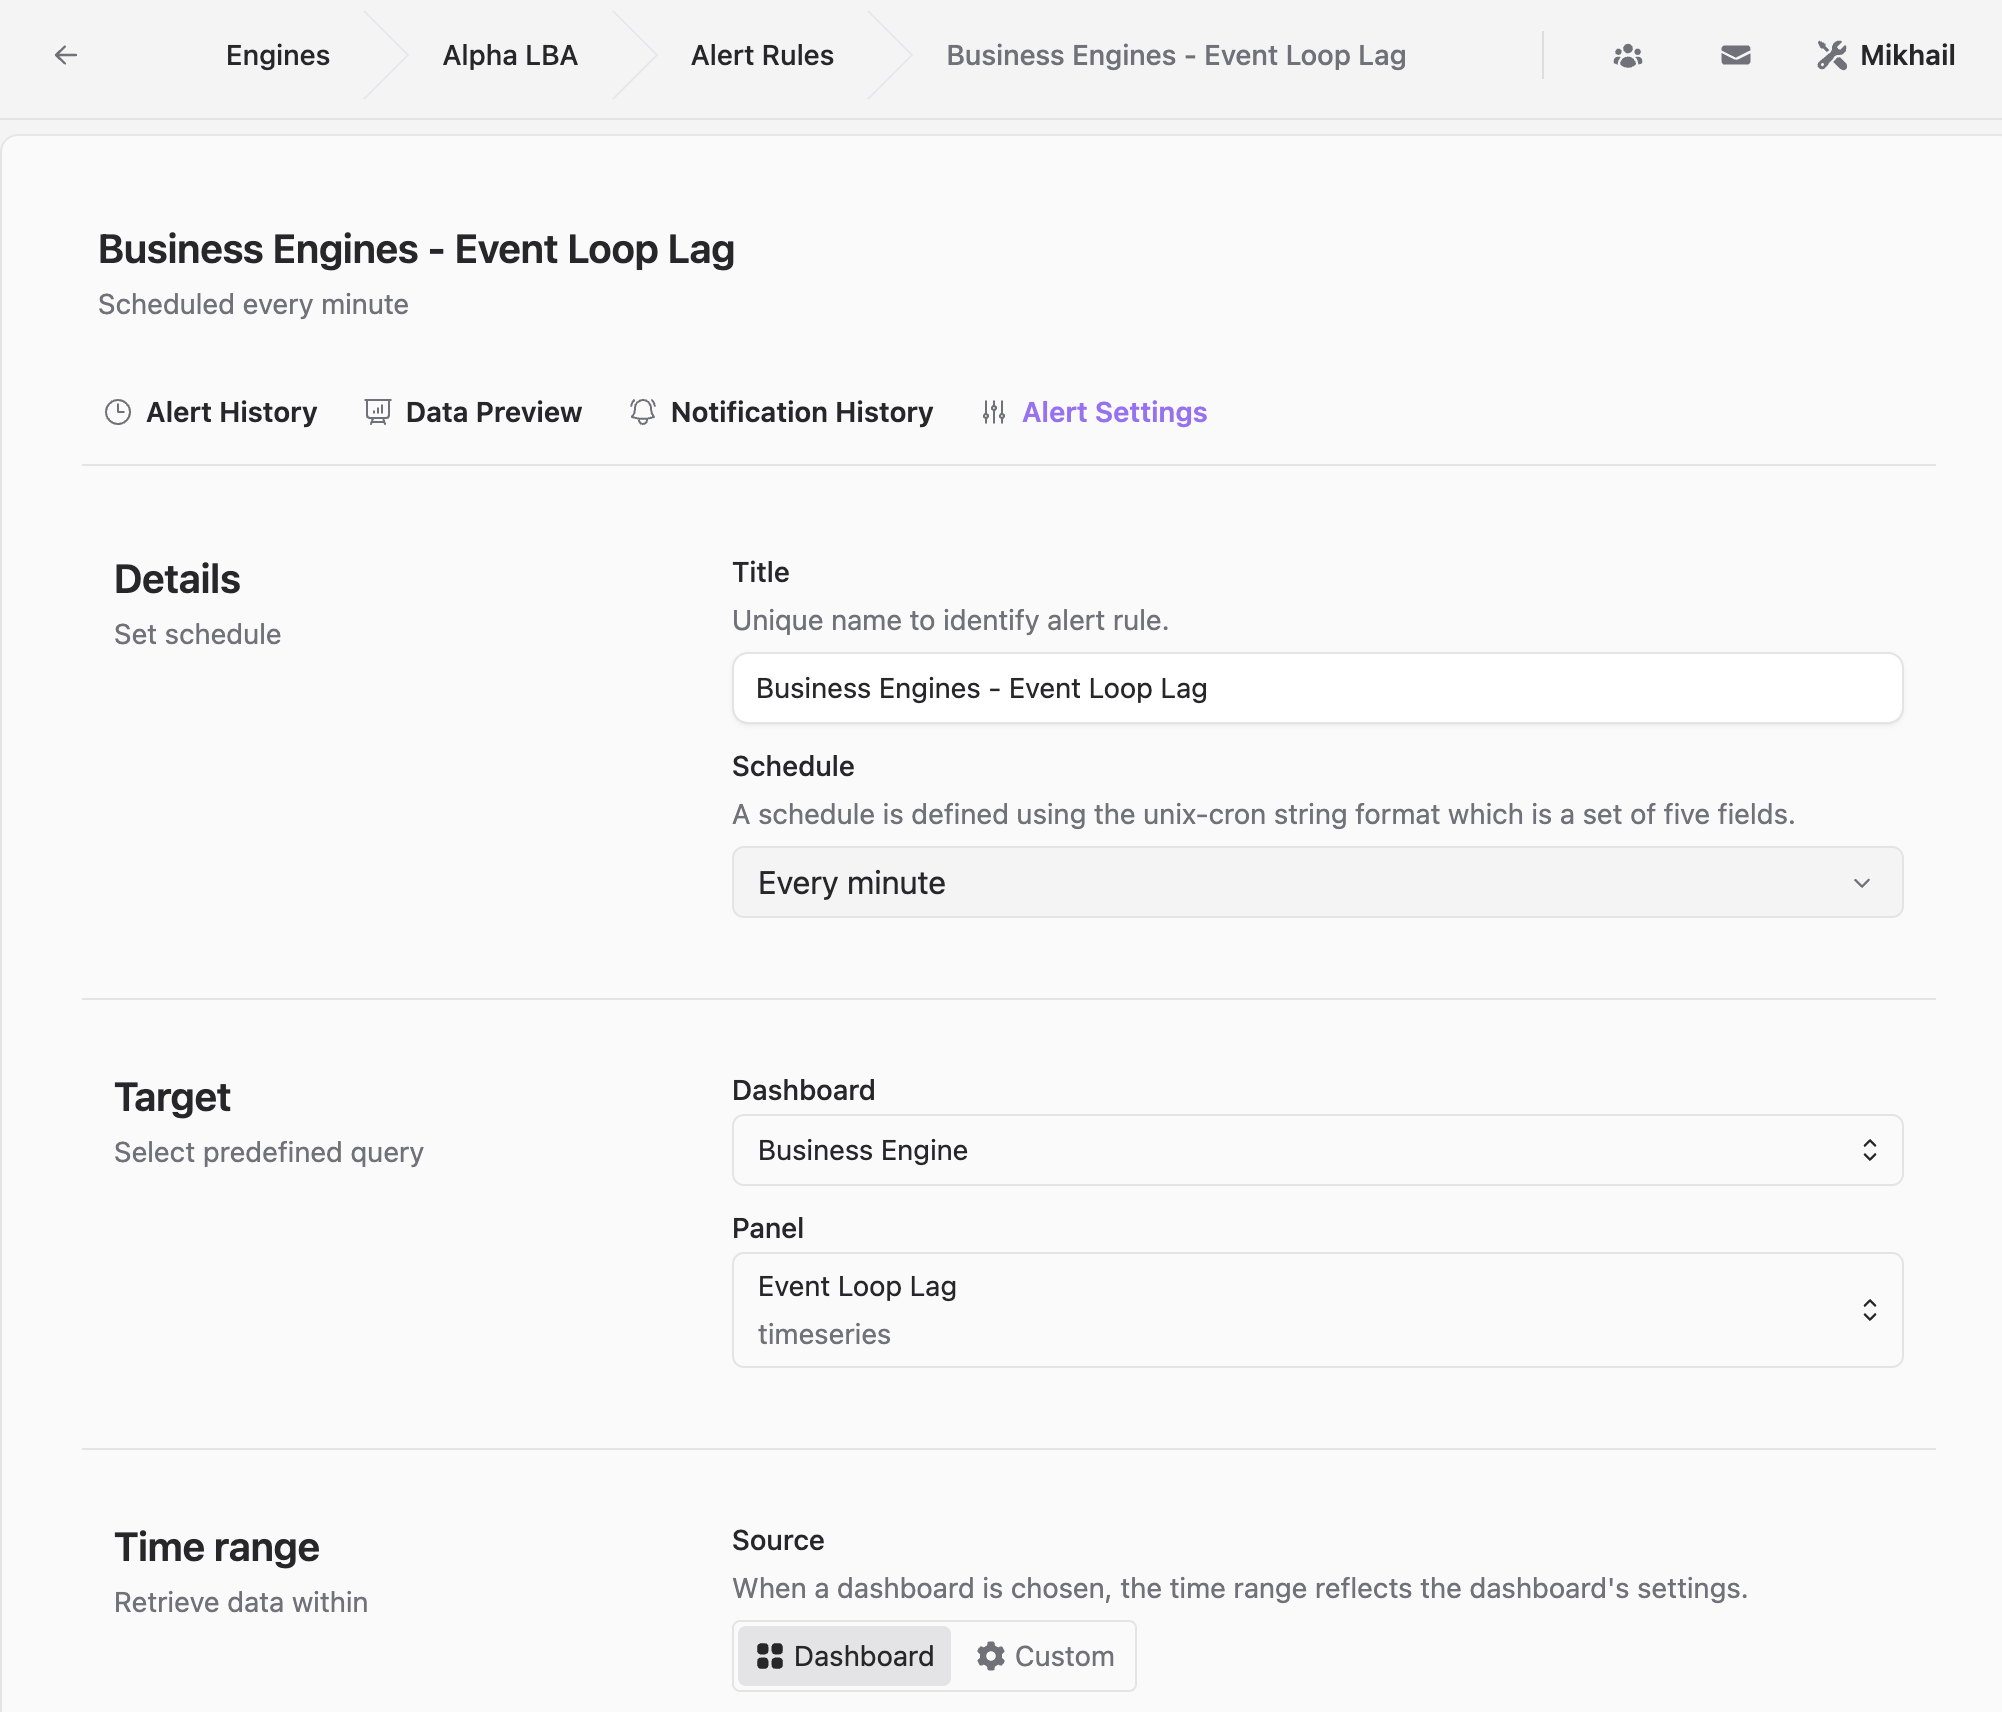The height and width of the screenshot is (1712, 2002).
Task: Click the back arrow icon
Action: tap(66, 55)
